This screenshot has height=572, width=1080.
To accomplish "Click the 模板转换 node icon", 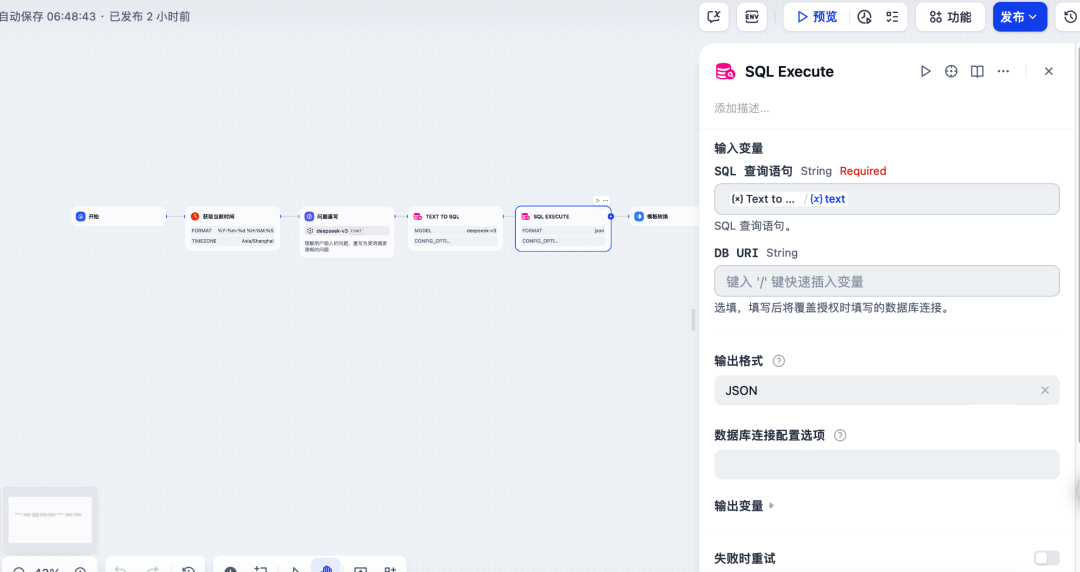I will [639, 216].
